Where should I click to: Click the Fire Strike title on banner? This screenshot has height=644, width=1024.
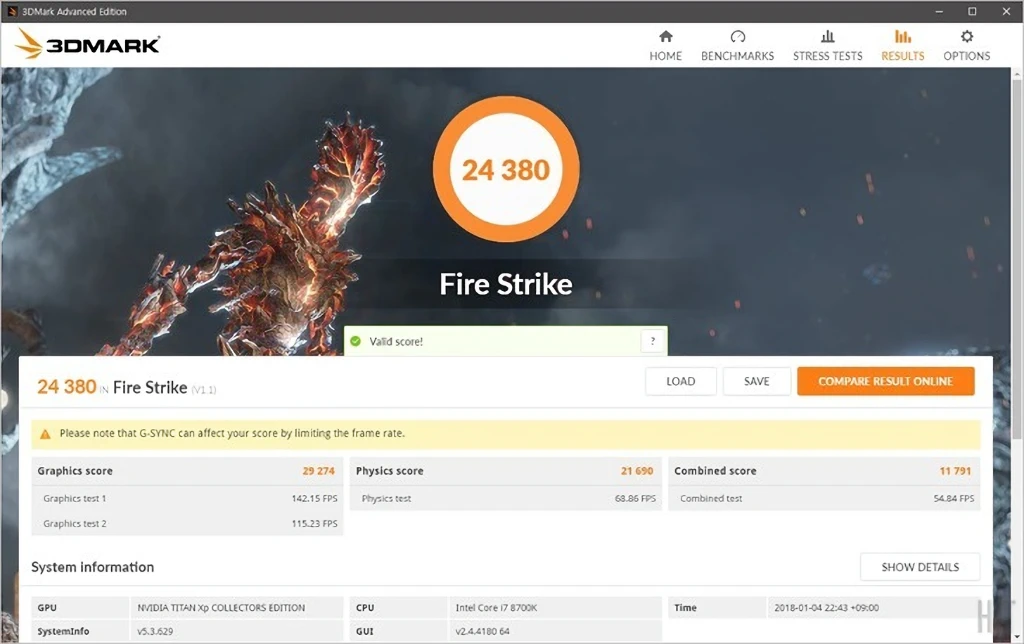click(x=506, y=284)
